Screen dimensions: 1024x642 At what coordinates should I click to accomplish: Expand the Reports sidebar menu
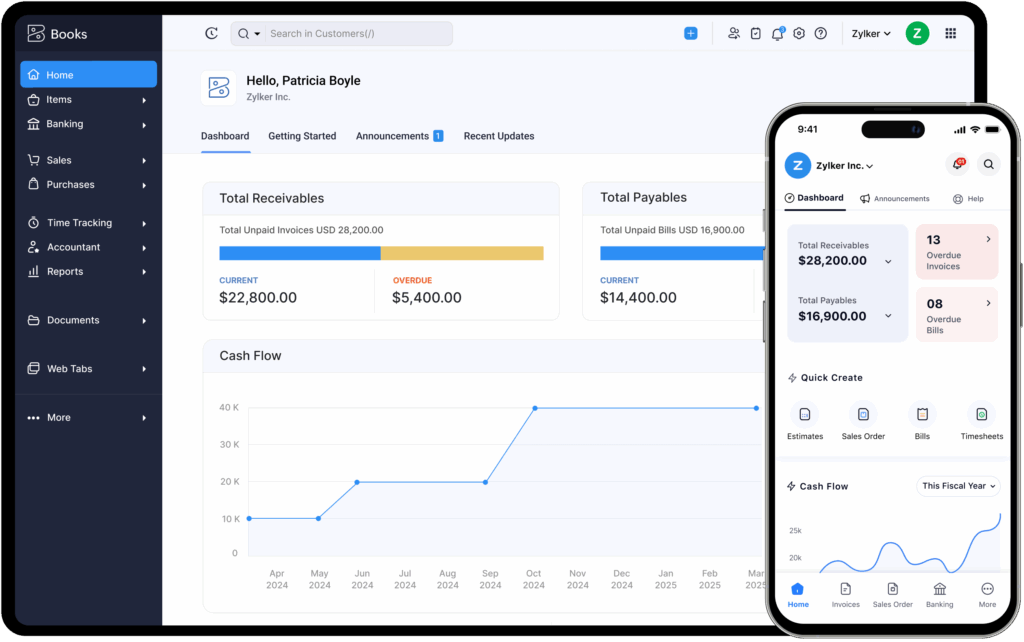click(88, 272)
